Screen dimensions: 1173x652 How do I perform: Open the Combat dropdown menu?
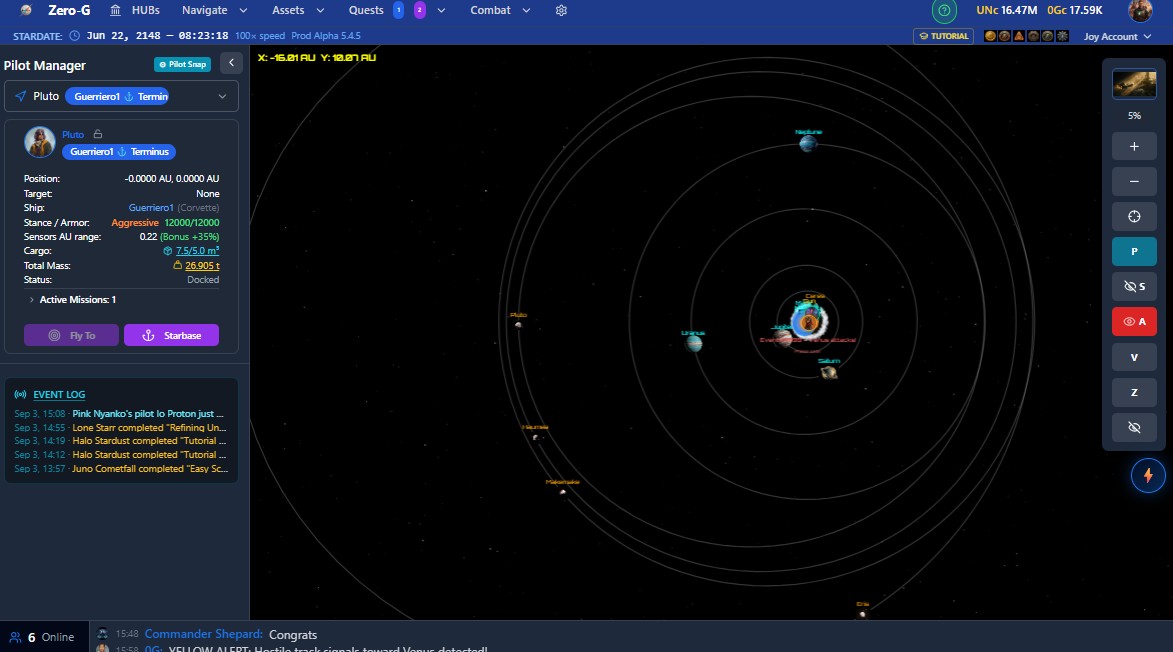point(500,10)
